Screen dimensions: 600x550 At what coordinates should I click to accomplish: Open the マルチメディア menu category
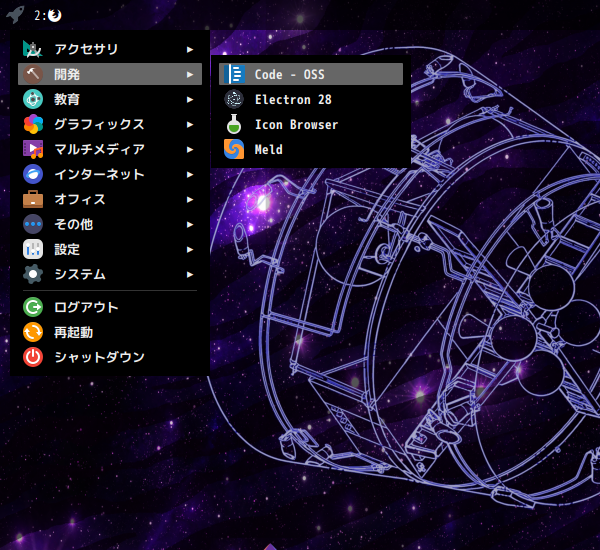coord(110,149)
